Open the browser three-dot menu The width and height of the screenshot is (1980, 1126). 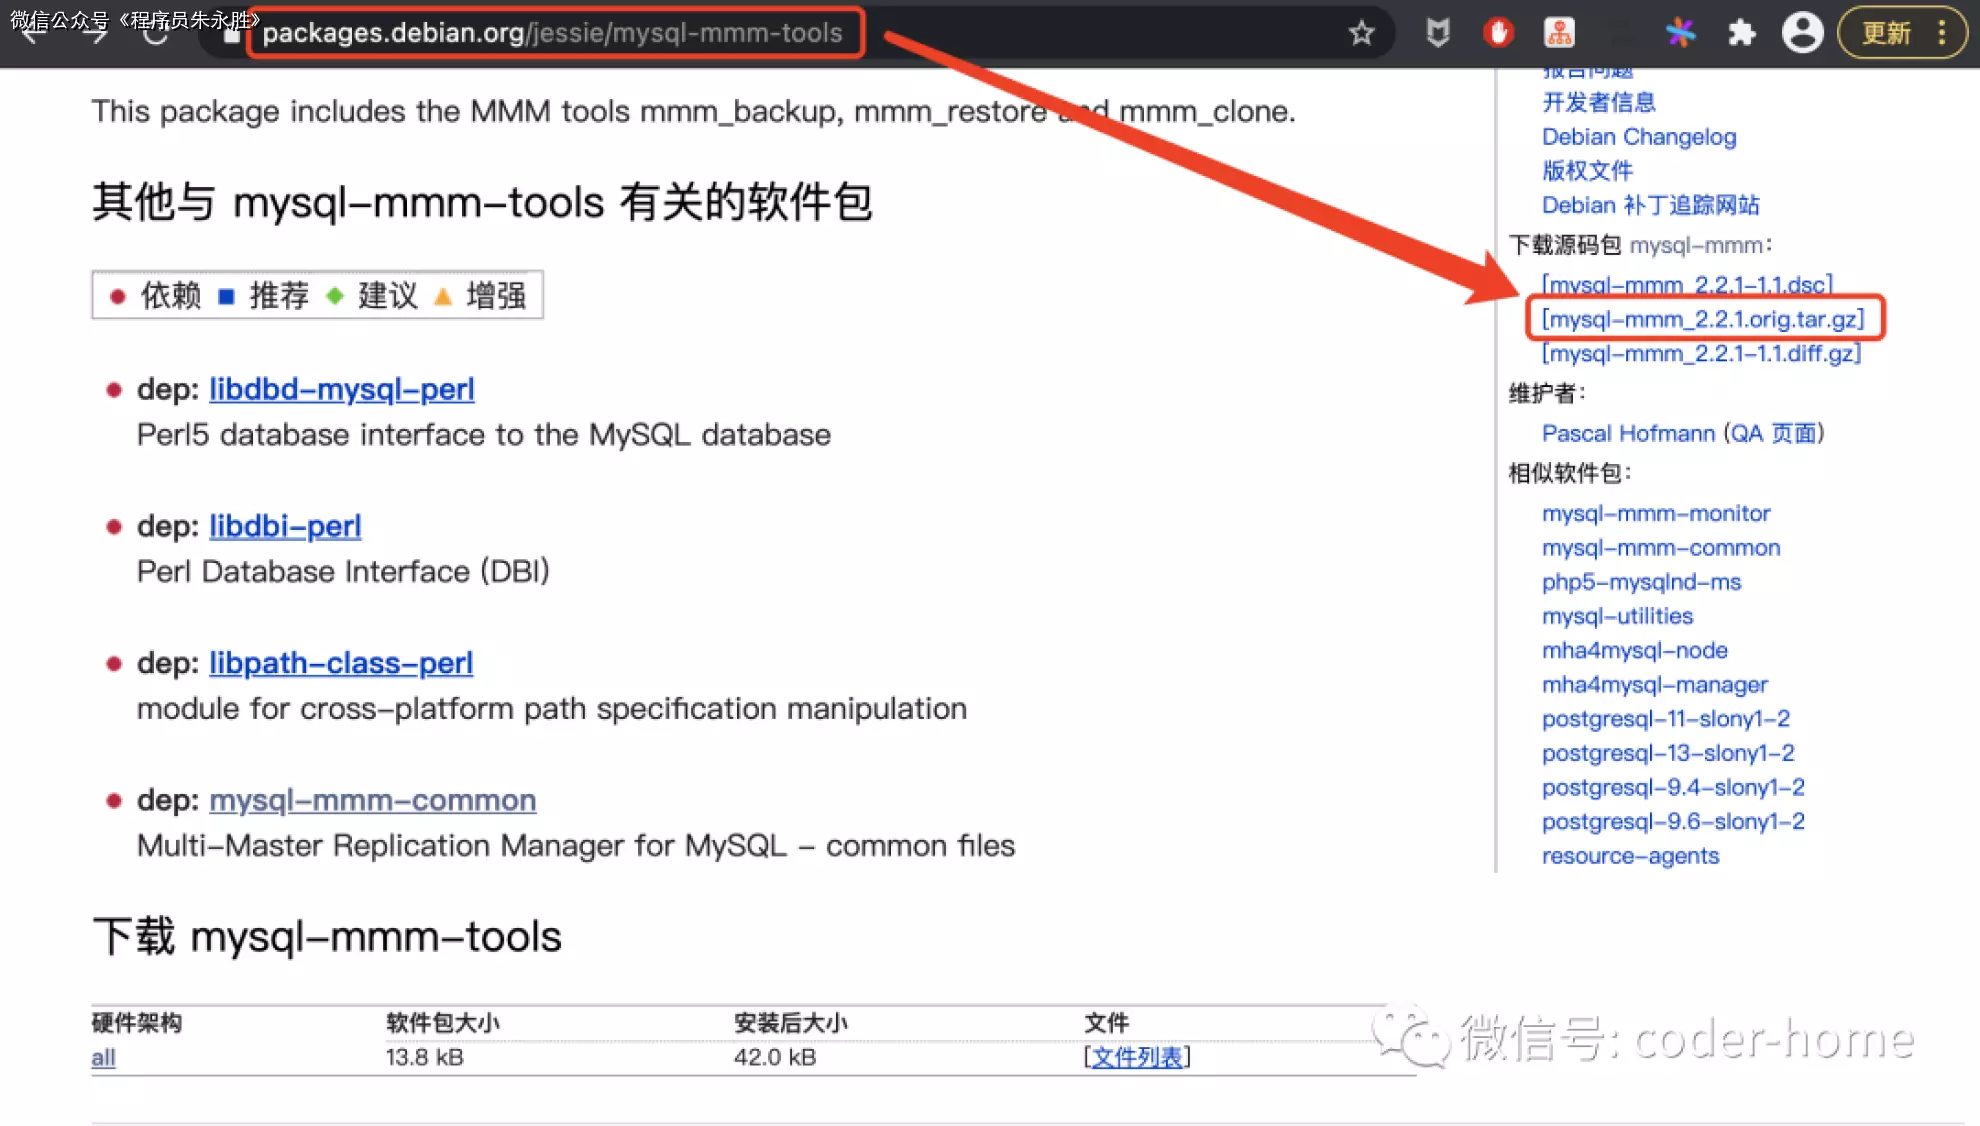pos(1942,33)
